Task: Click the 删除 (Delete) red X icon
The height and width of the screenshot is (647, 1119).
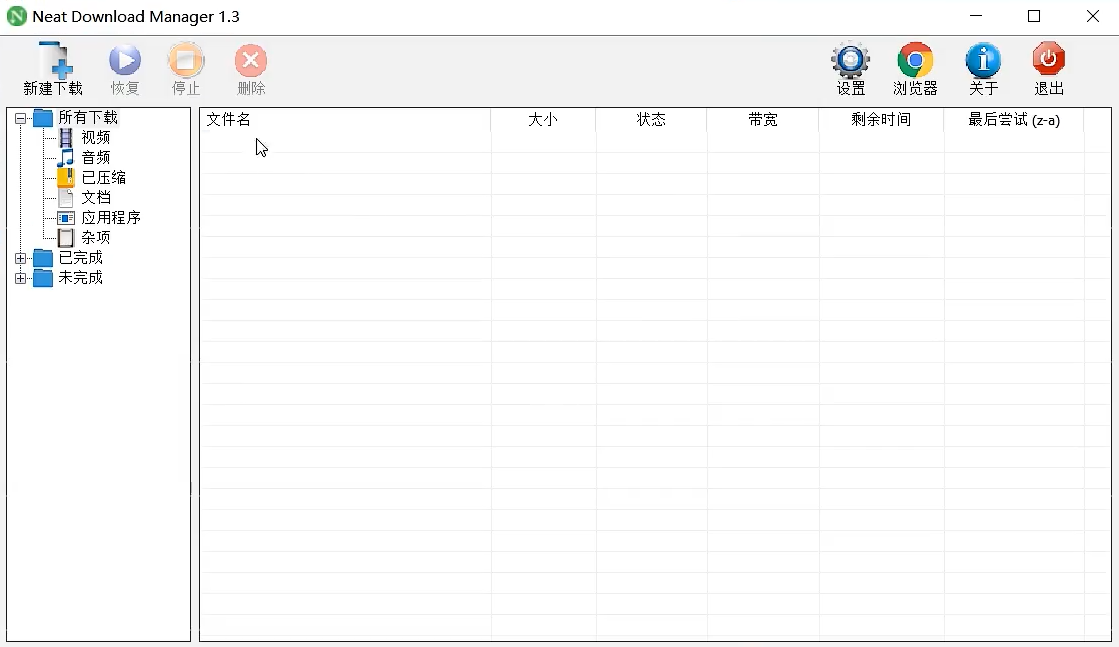Action: 251,61
